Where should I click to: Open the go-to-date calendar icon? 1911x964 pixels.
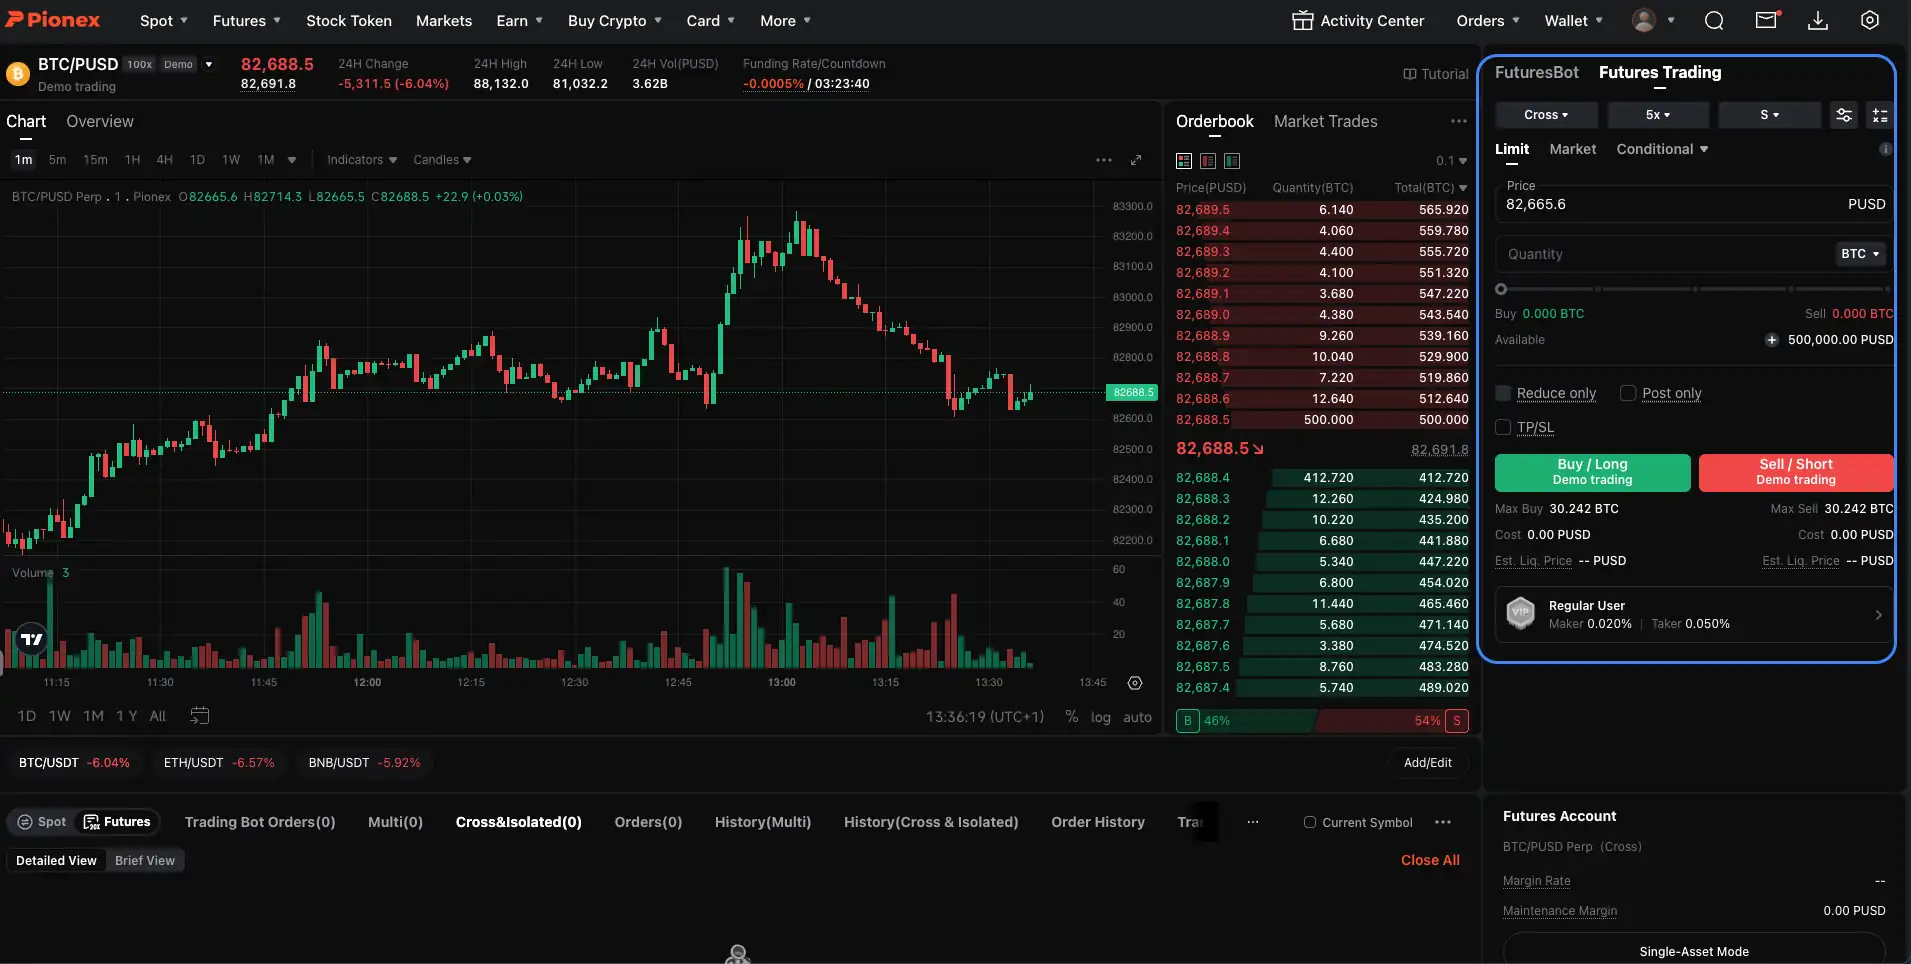tap(200, 716)
